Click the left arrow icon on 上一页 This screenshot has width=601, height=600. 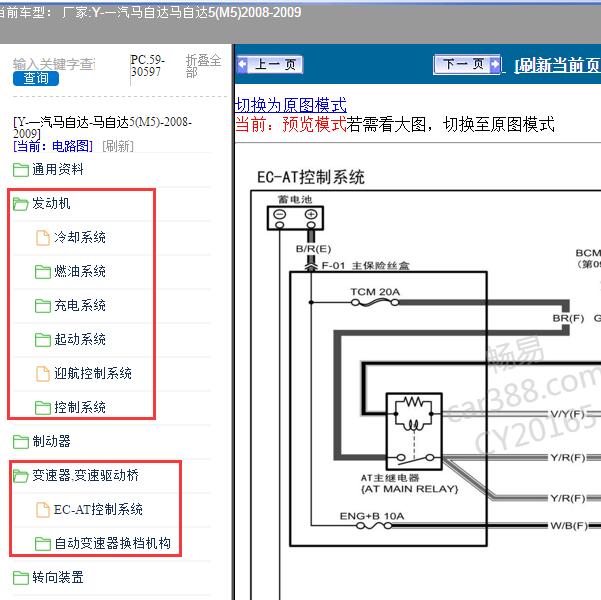pyautogui.click(x=243, y=64)
